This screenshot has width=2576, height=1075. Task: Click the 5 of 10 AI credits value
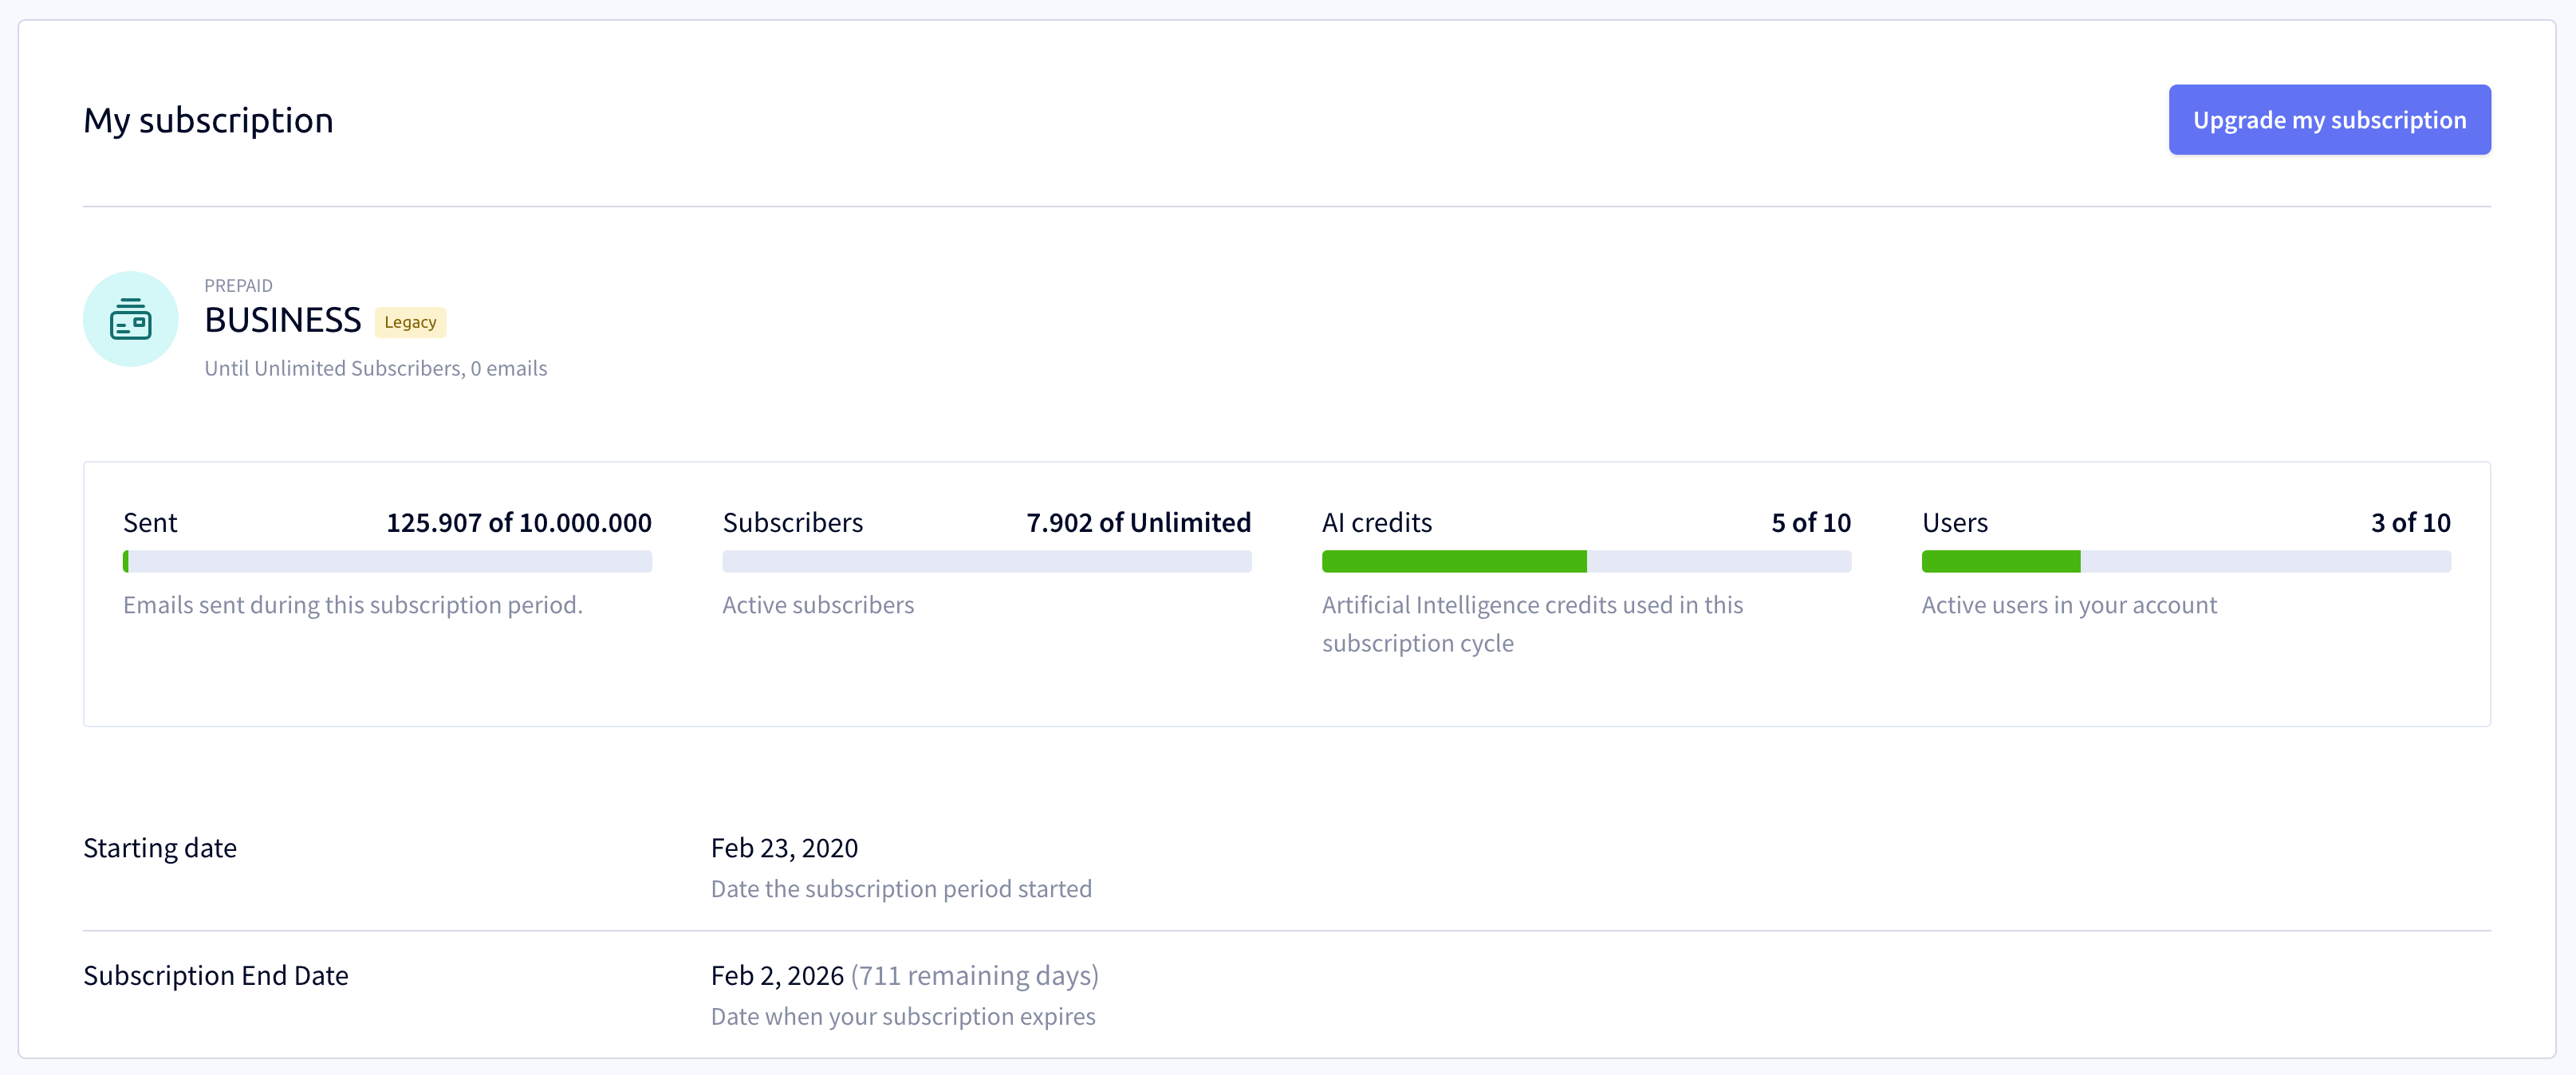click(1811, 522)
